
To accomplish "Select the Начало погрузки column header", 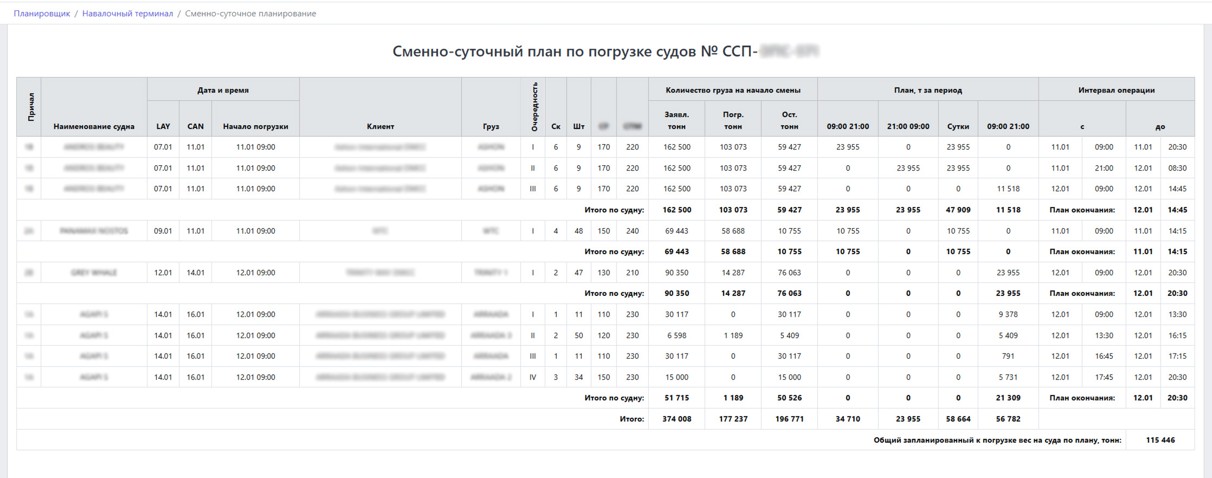I will [255, 127].
